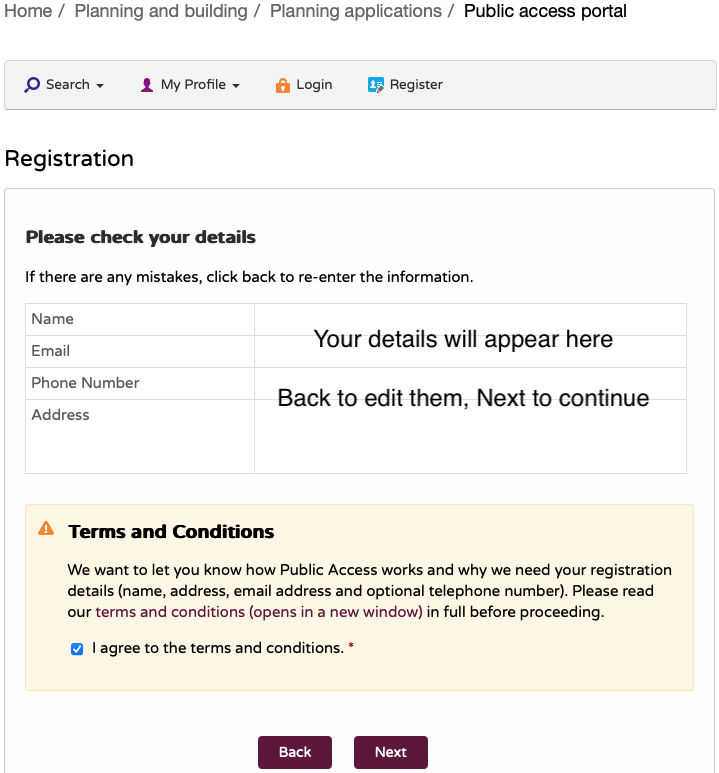Click the 'I agree to the terms' label
Image resolution: width=719 pixels, height=773 pixels.
pos(217,648)
